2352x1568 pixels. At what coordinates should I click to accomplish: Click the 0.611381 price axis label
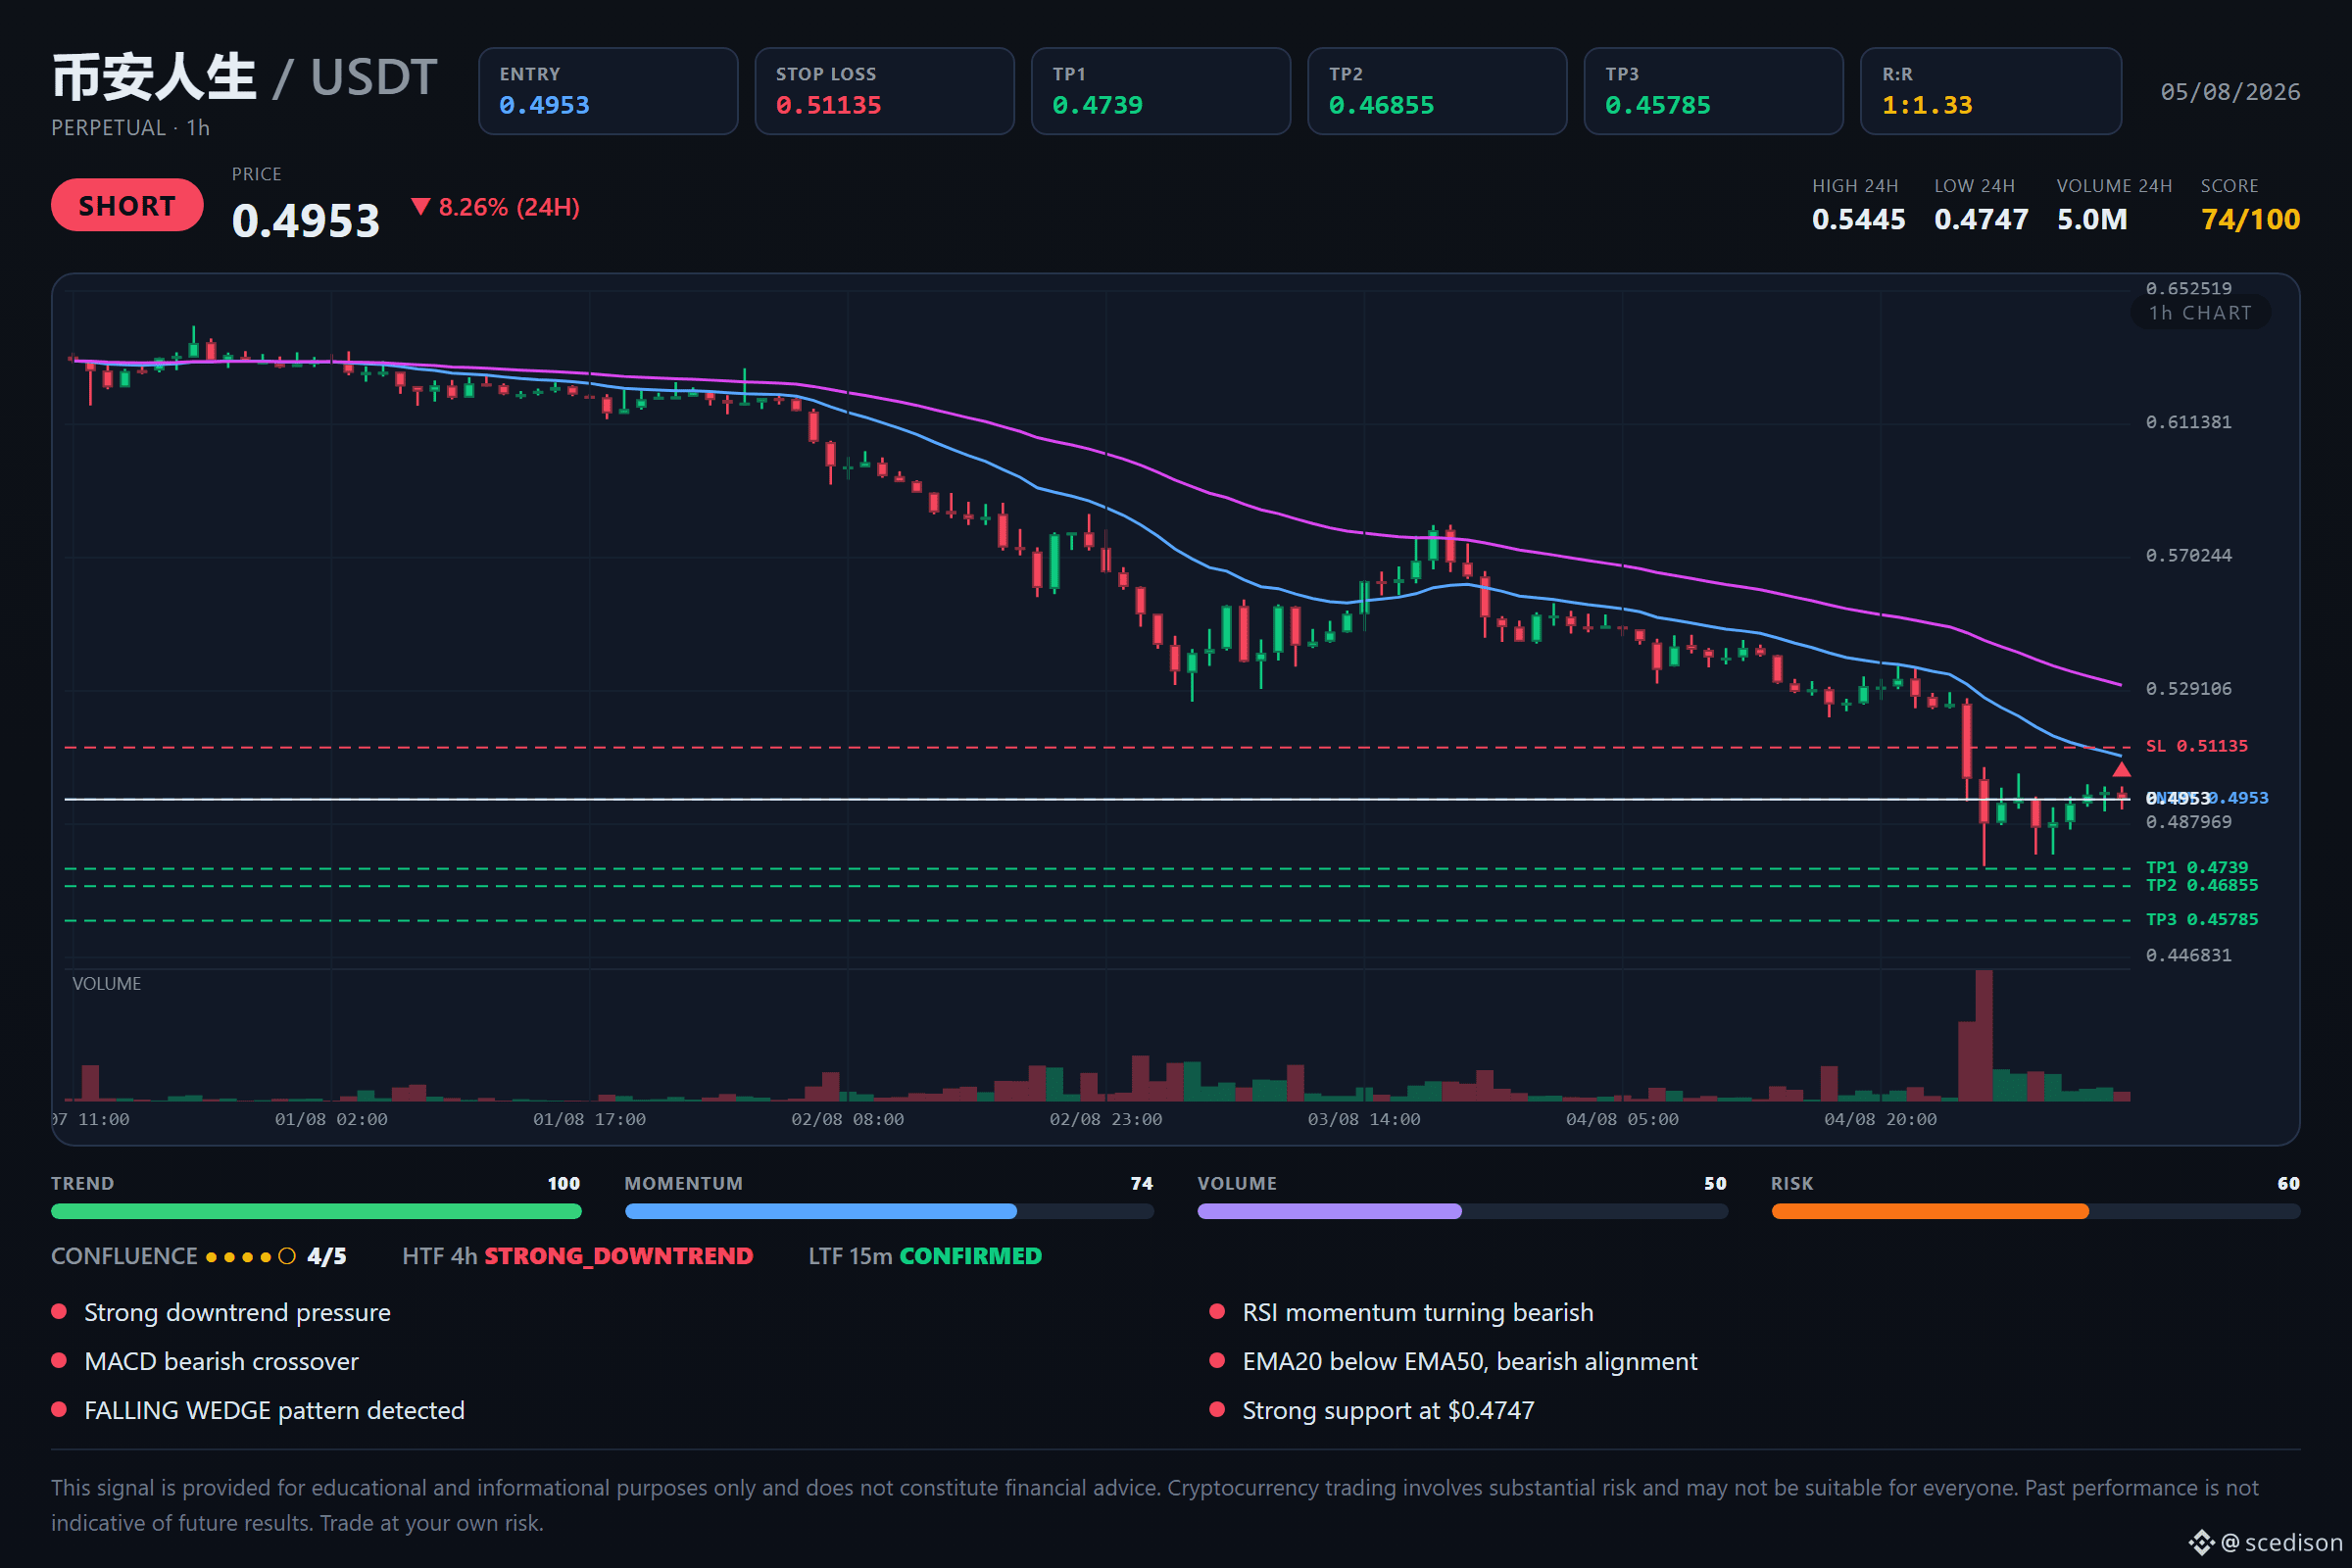click(x=2188, y=422)
